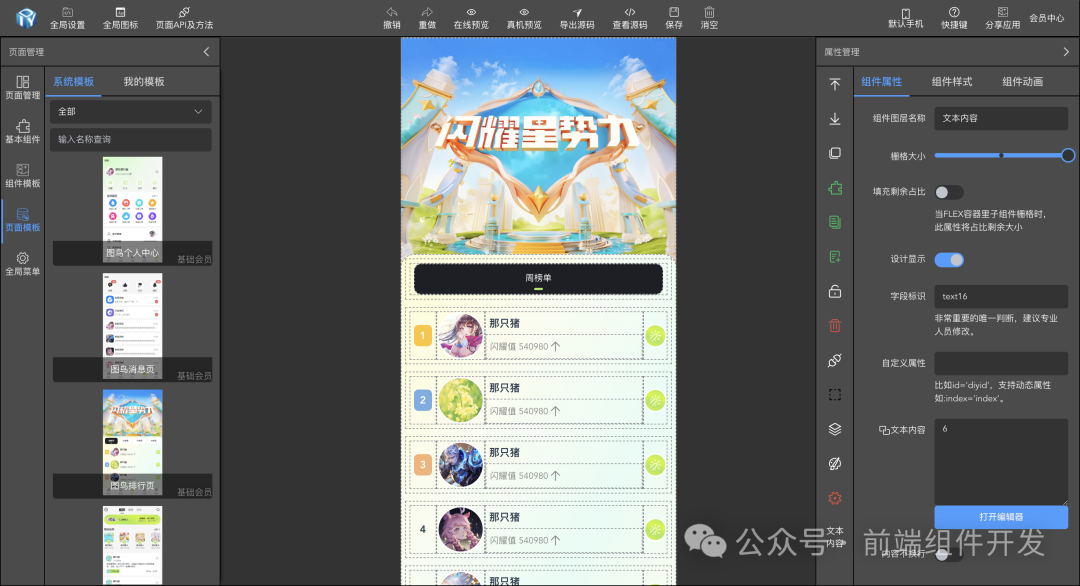Select the 图鸟个人中心 template thumbnail

[132, 210]
